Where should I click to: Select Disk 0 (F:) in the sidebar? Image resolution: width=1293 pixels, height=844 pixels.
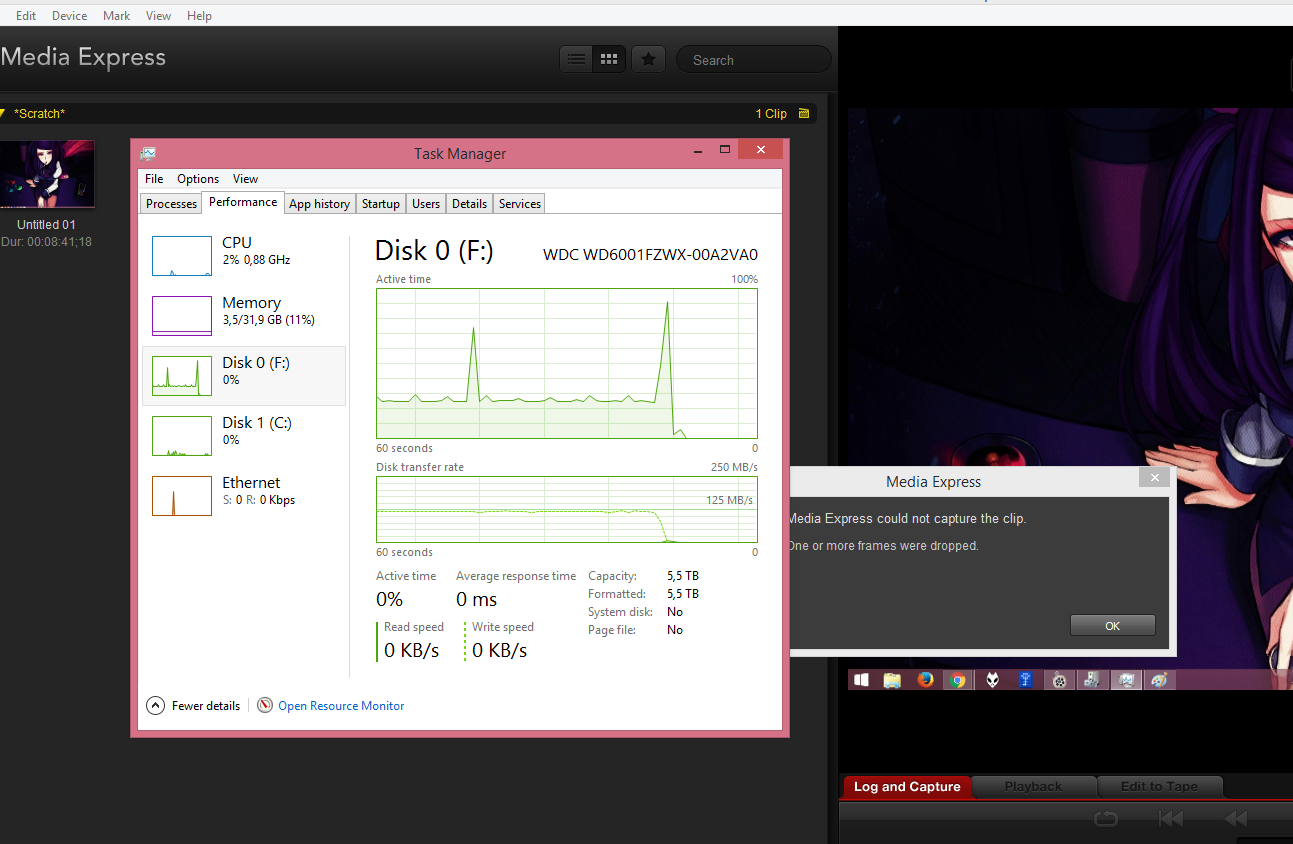click(244, 375)
